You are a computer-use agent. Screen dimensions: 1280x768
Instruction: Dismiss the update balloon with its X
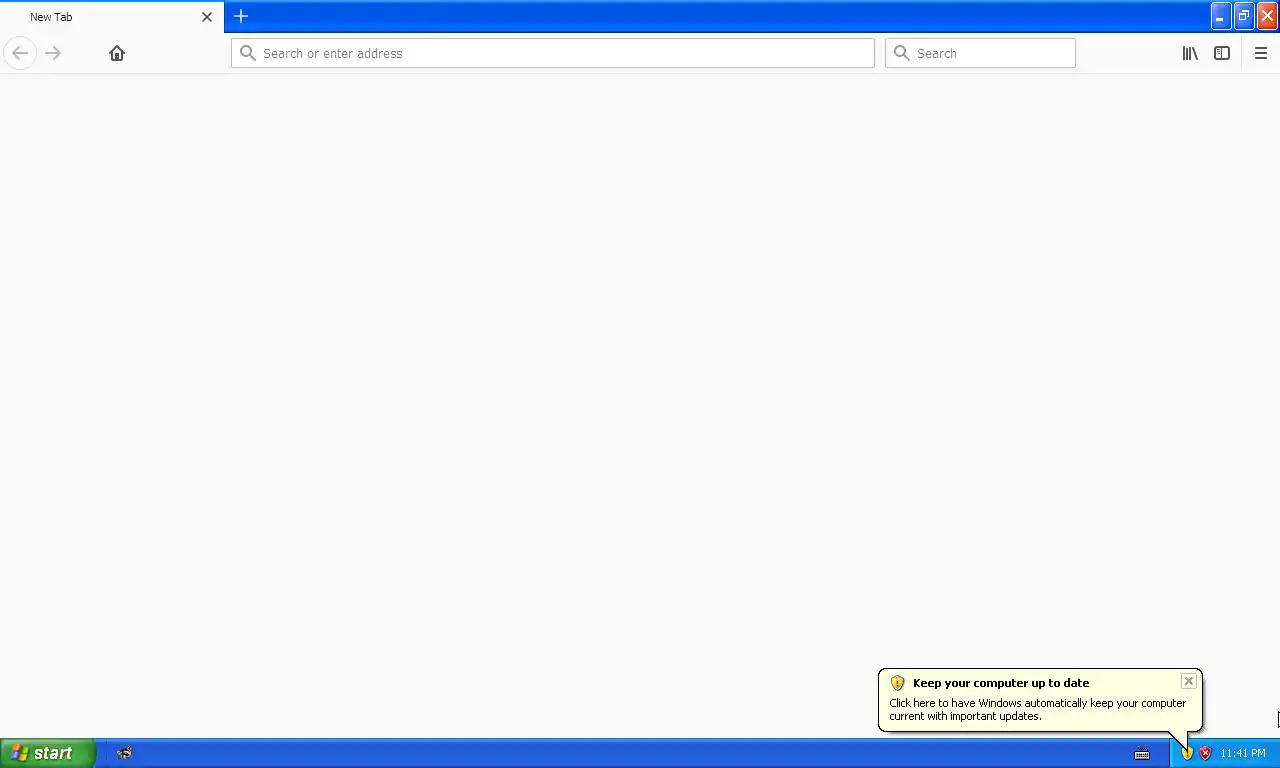(1188, 681)
